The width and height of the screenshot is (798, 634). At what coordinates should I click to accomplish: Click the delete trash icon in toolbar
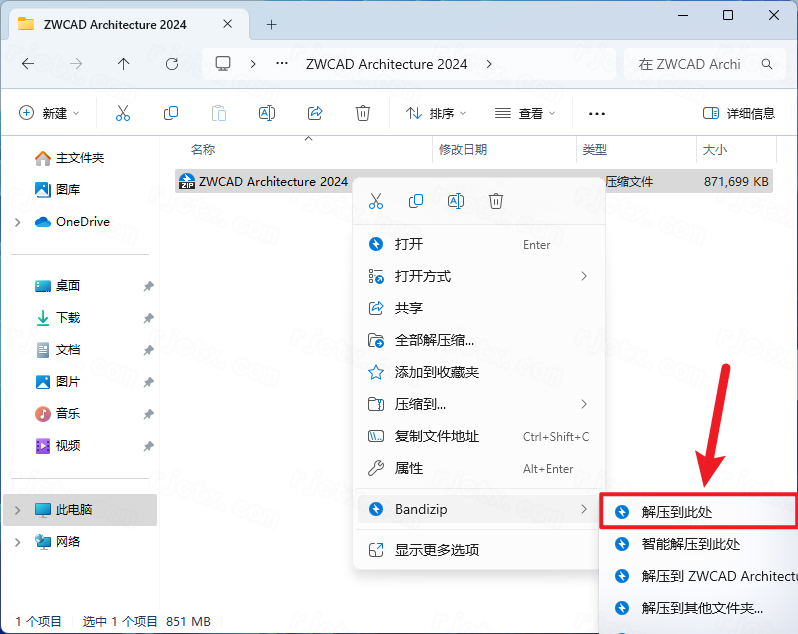[x=364, y=113]
